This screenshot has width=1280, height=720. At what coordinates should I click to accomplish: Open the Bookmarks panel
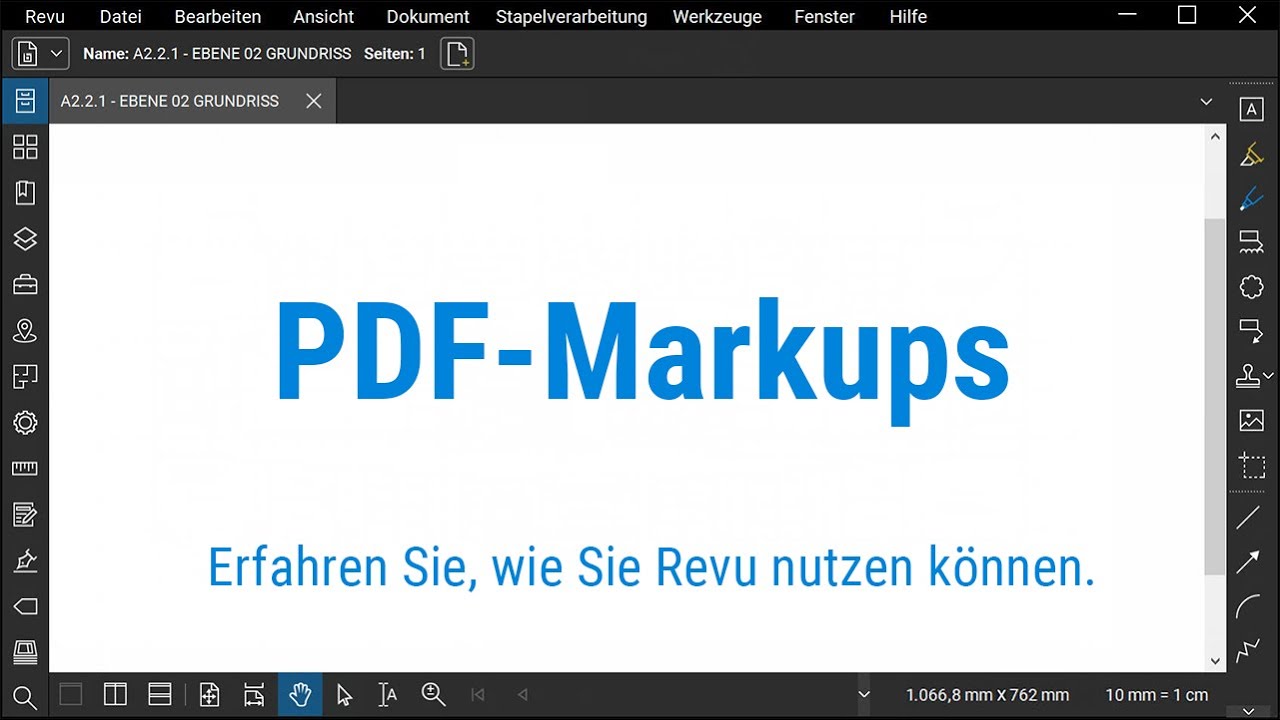[x=25, y=193]
